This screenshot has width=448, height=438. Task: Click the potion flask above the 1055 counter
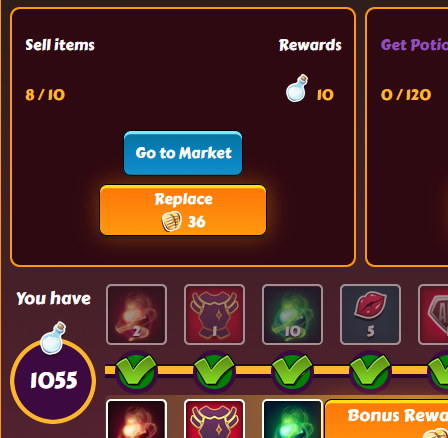pos(53,338)
